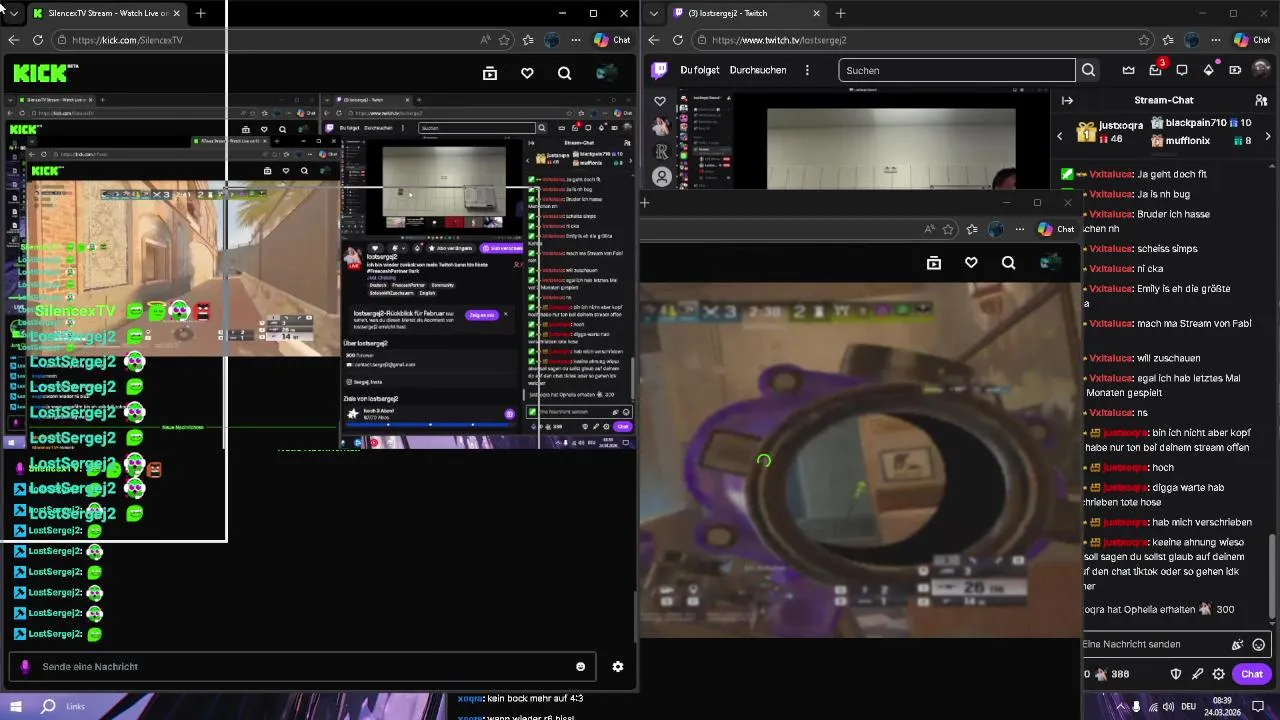Open a new tab in the Twitch browser
This screenshot has width=1280, height=720.
[x=840, y=13]
